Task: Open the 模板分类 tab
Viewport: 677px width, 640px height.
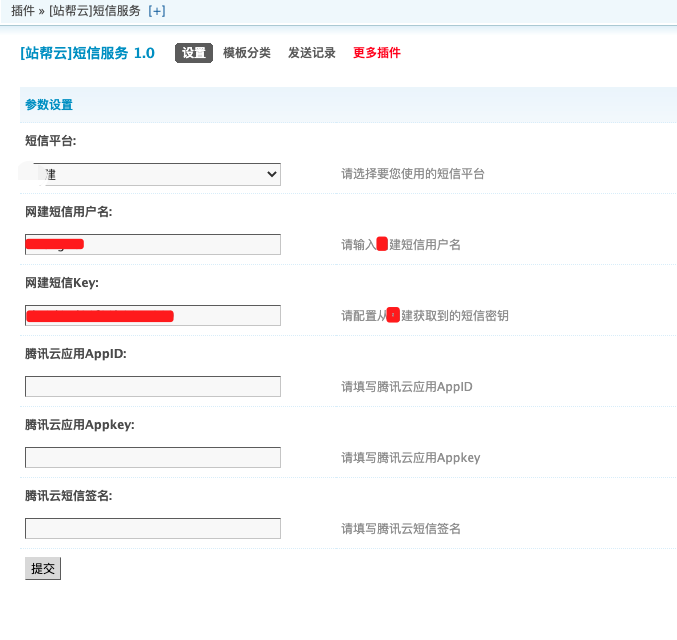Action: [247, 53]
